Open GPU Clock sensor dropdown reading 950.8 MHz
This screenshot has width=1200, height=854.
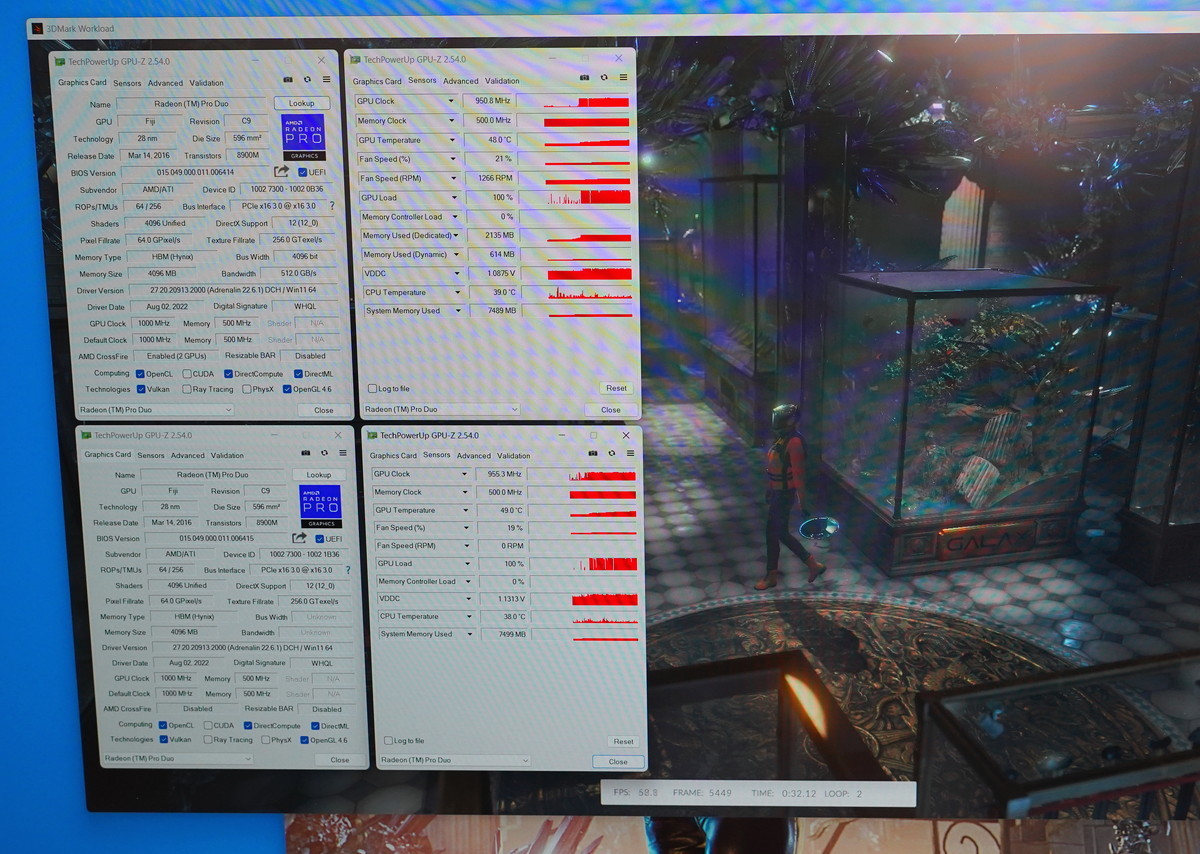coord(452,101)
